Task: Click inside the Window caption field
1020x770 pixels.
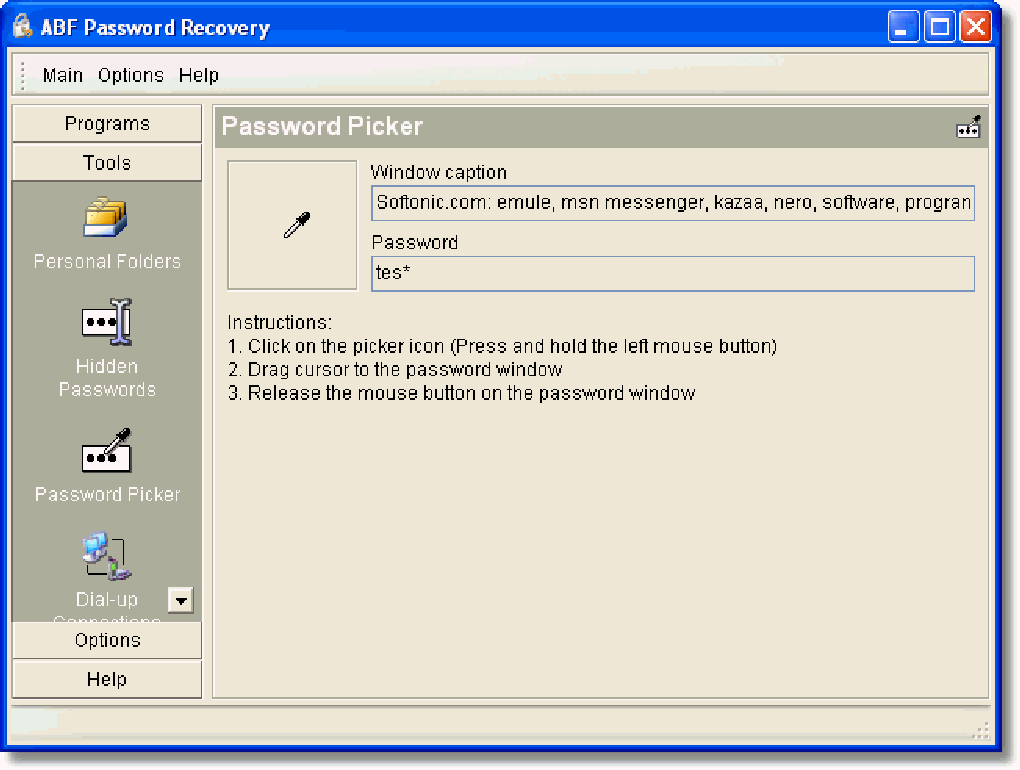Action: tap(670, 202)
